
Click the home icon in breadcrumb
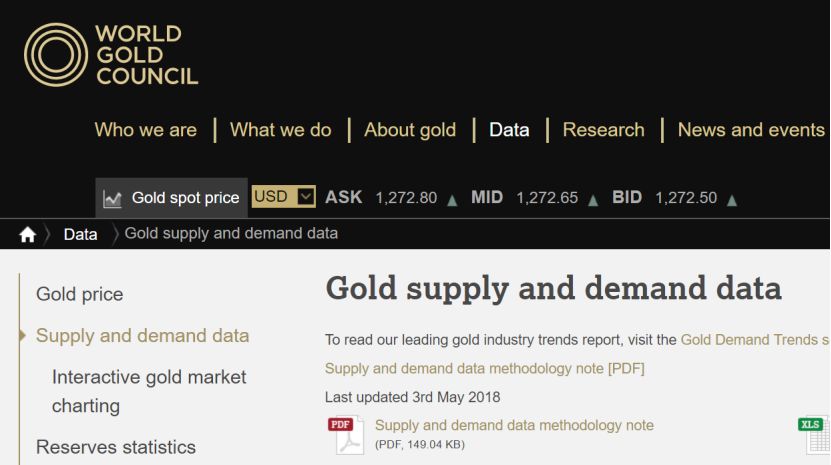click(x=27, y=234)
